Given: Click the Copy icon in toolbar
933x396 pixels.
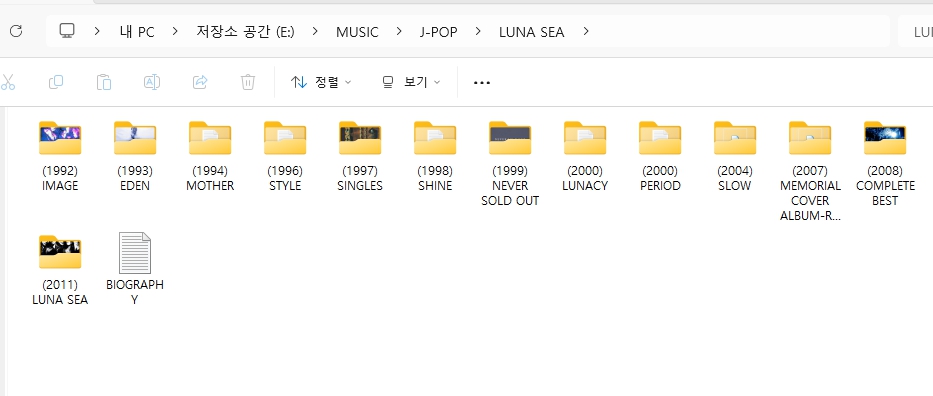Looking at the screenshot, I should tap(56, 82).
